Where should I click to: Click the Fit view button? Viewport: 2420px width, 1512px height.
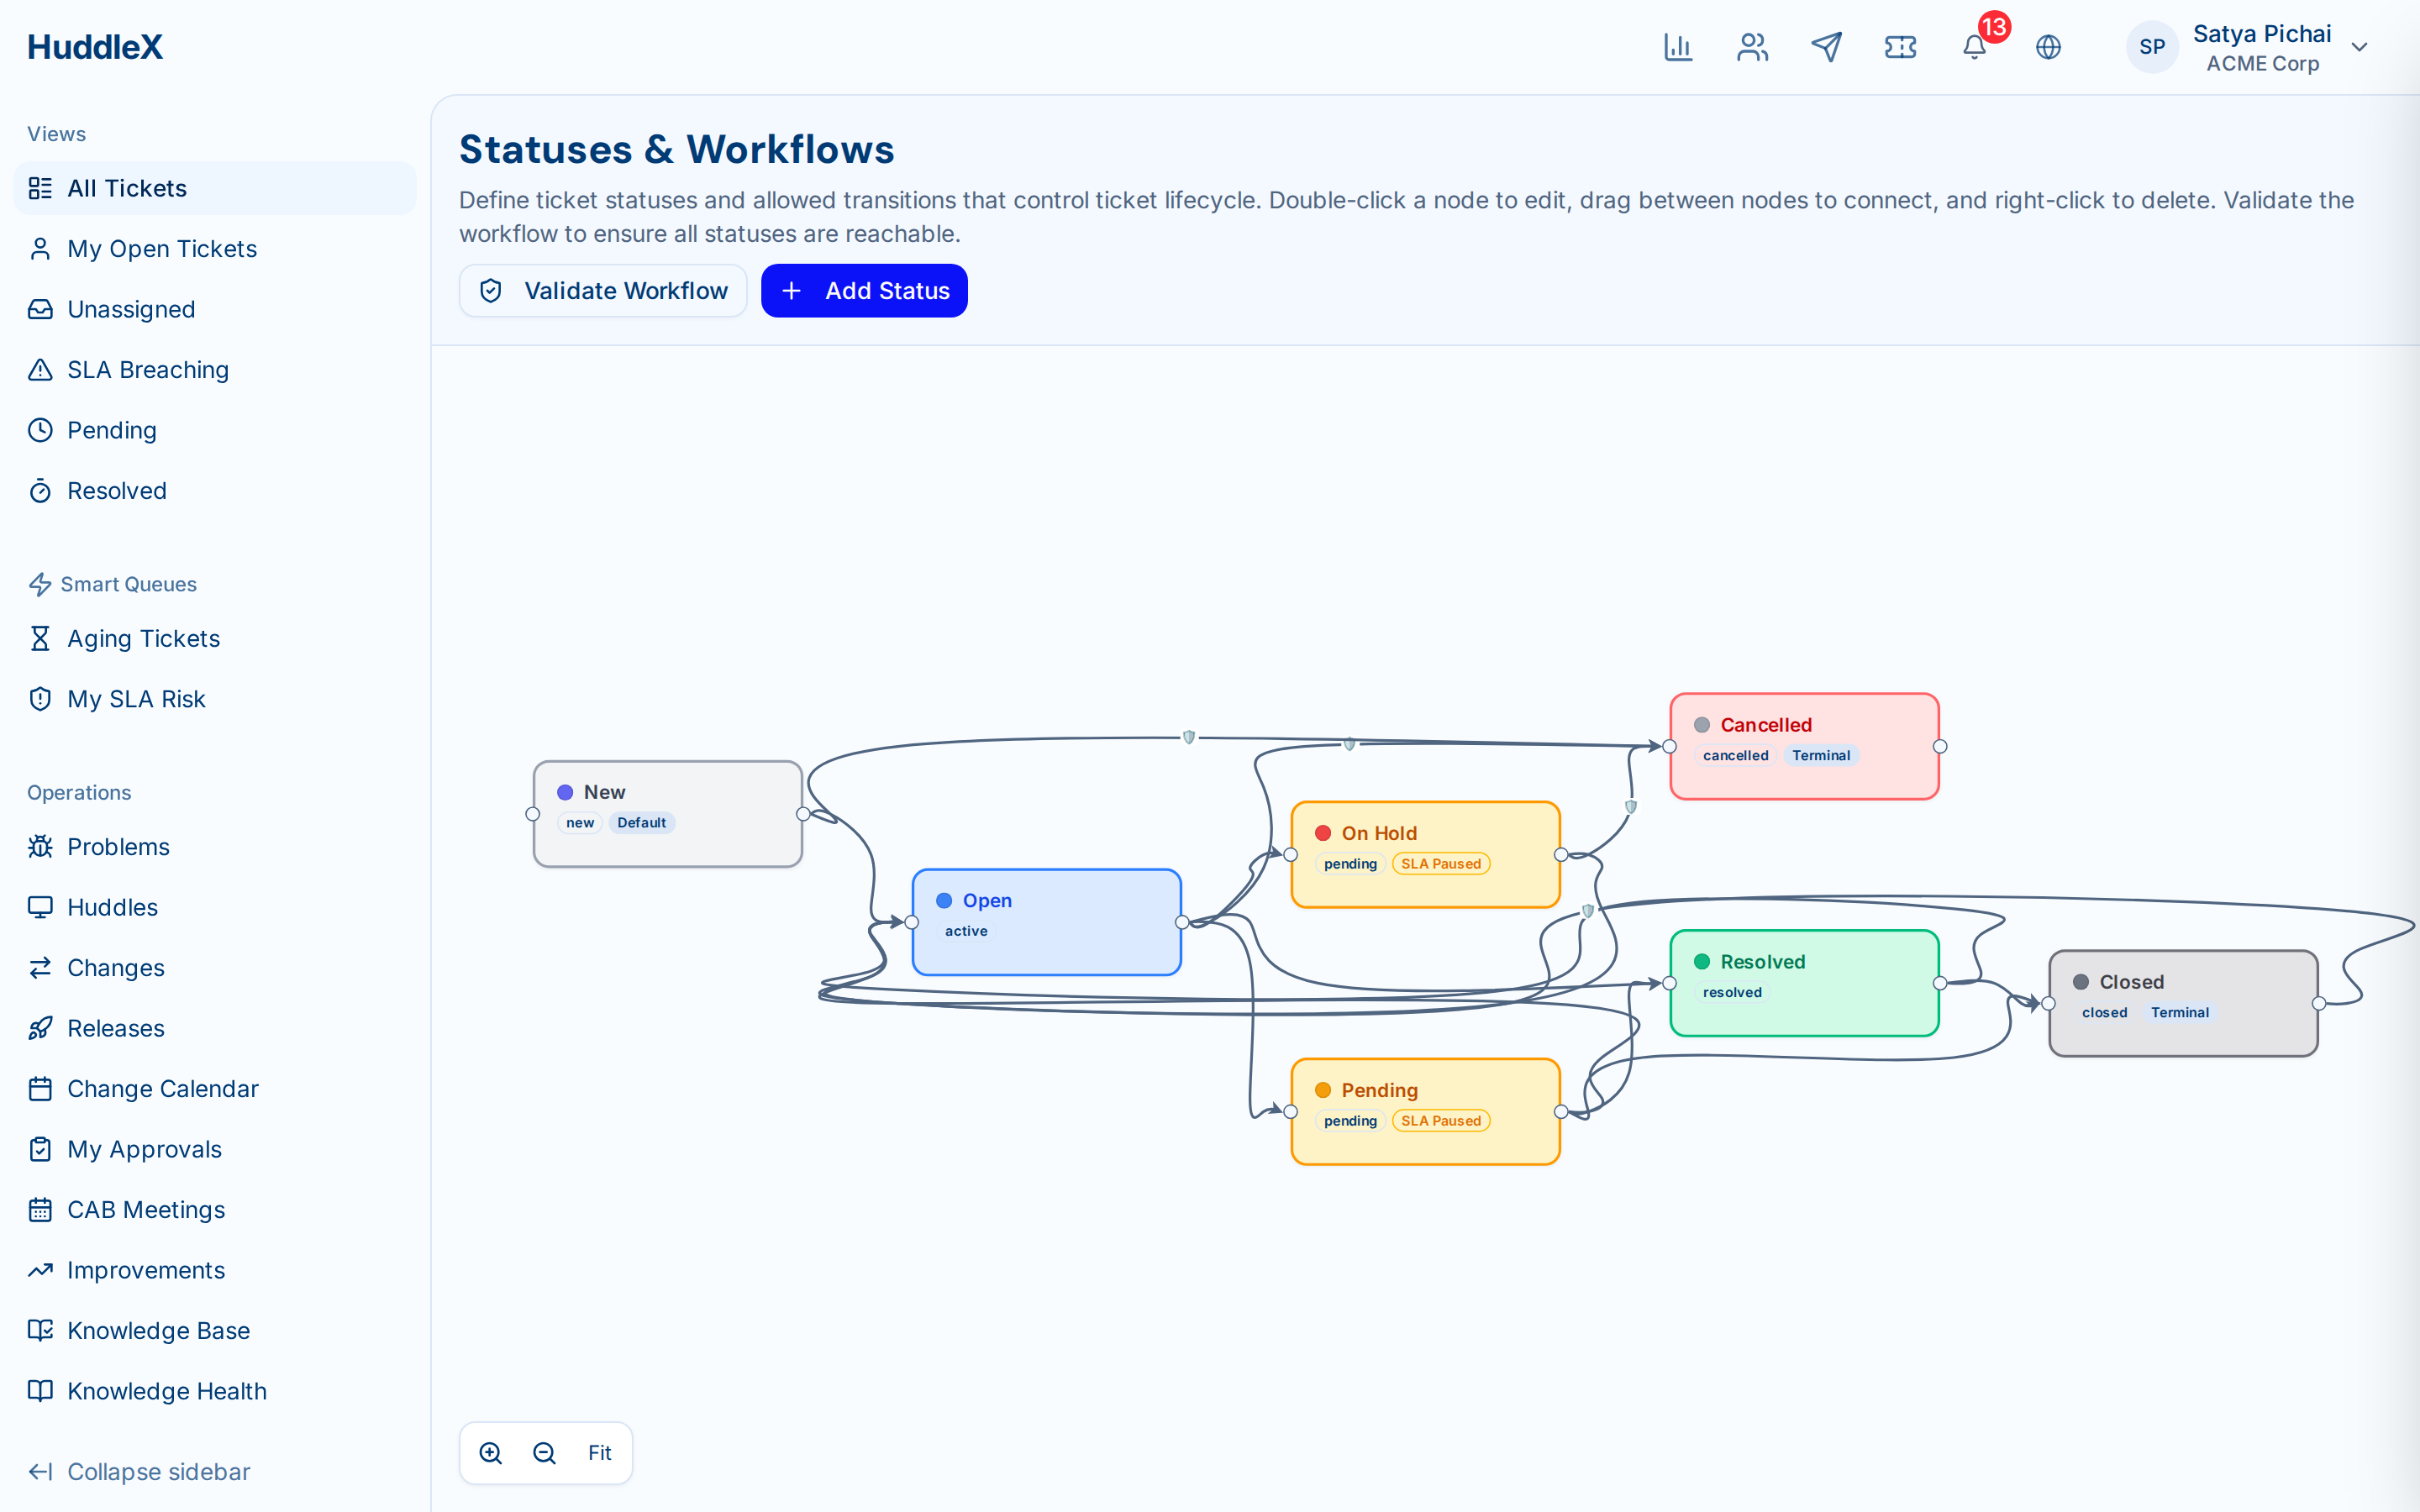(x=600, y=1453)
